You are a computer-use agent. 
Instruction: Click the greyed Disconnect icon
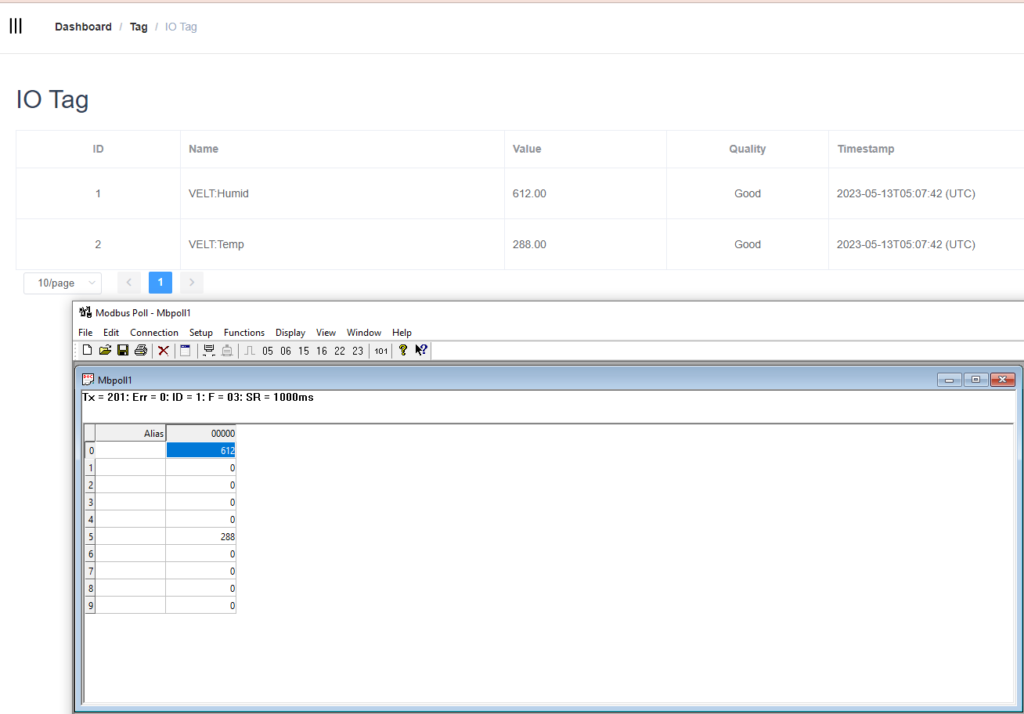tap(227, 350)
